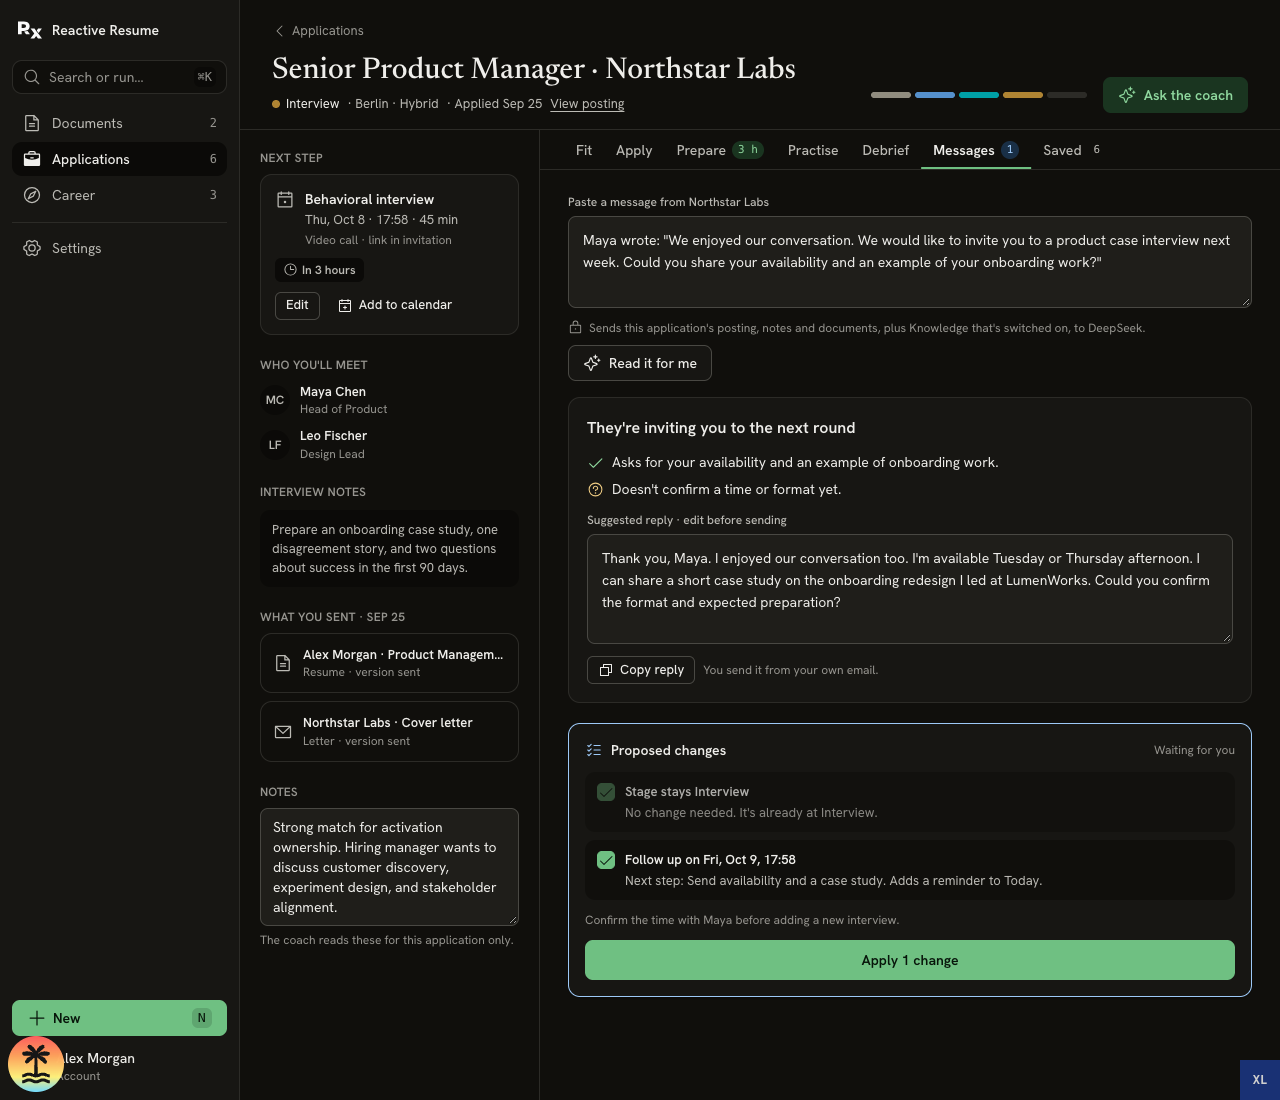Viewport: 1280px width, 1100px height.
Task: Click the Edit button for next step
Action: pyautogui.click(x=297, y=305)
